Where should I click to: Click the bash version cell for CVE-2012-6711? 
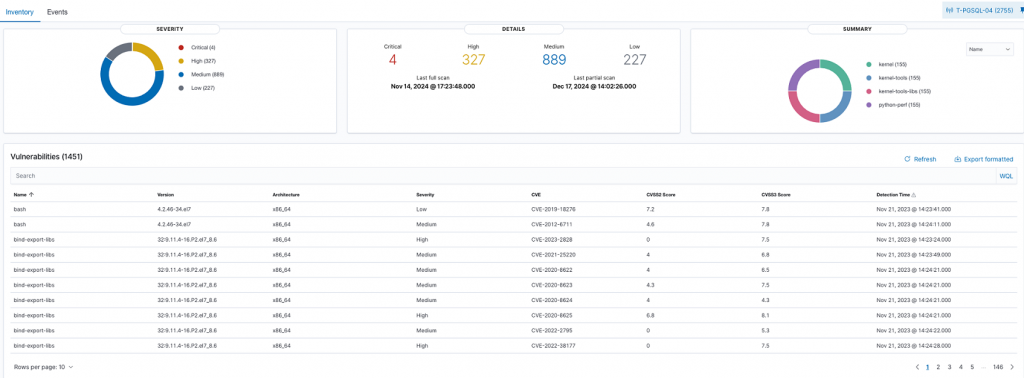175,224
